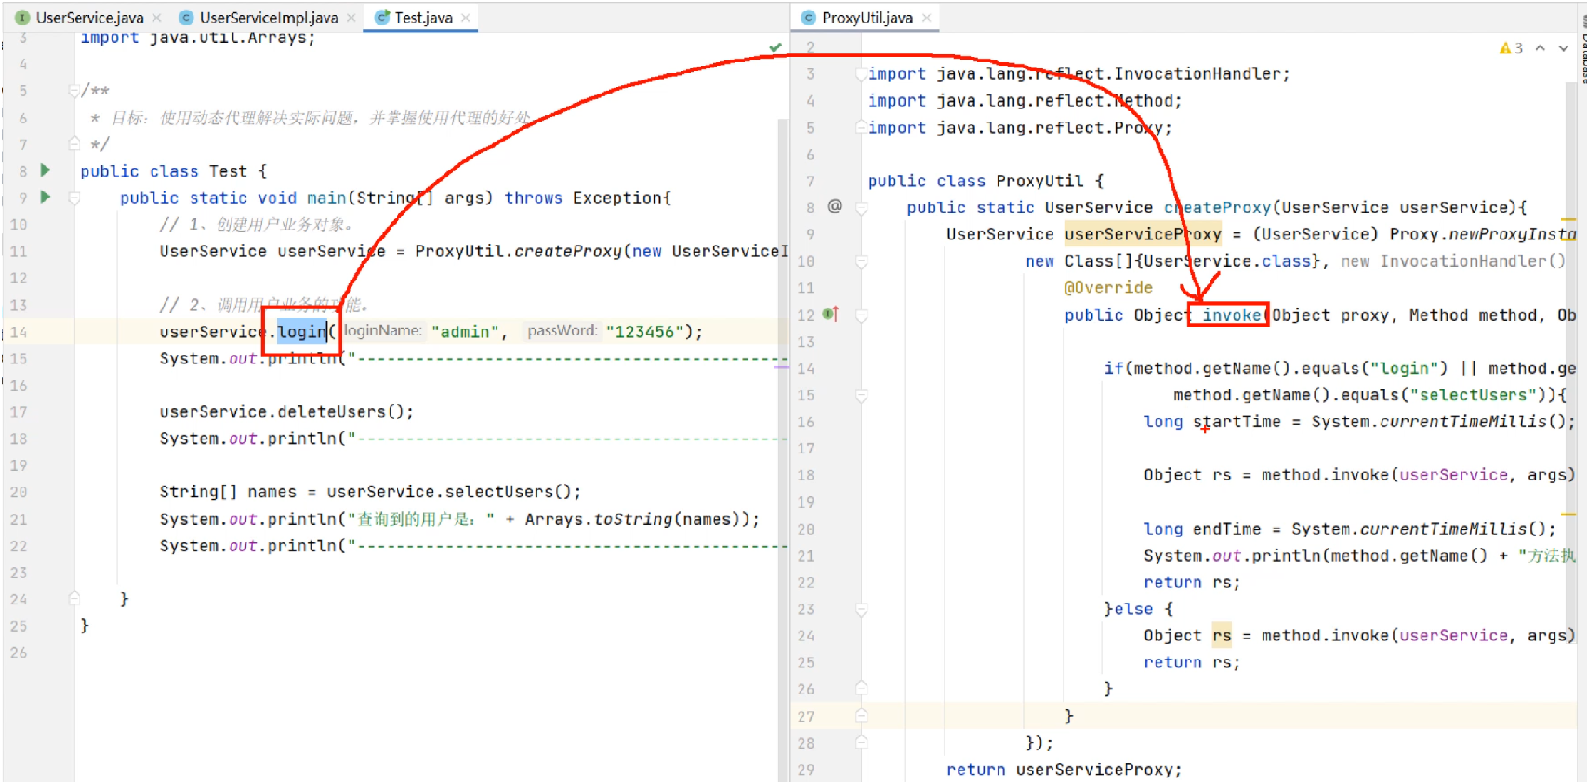Fold the InvocationHandler block on ProxyUtil.java line 10
Screen dimensions: 1594x782
point(861,261)
